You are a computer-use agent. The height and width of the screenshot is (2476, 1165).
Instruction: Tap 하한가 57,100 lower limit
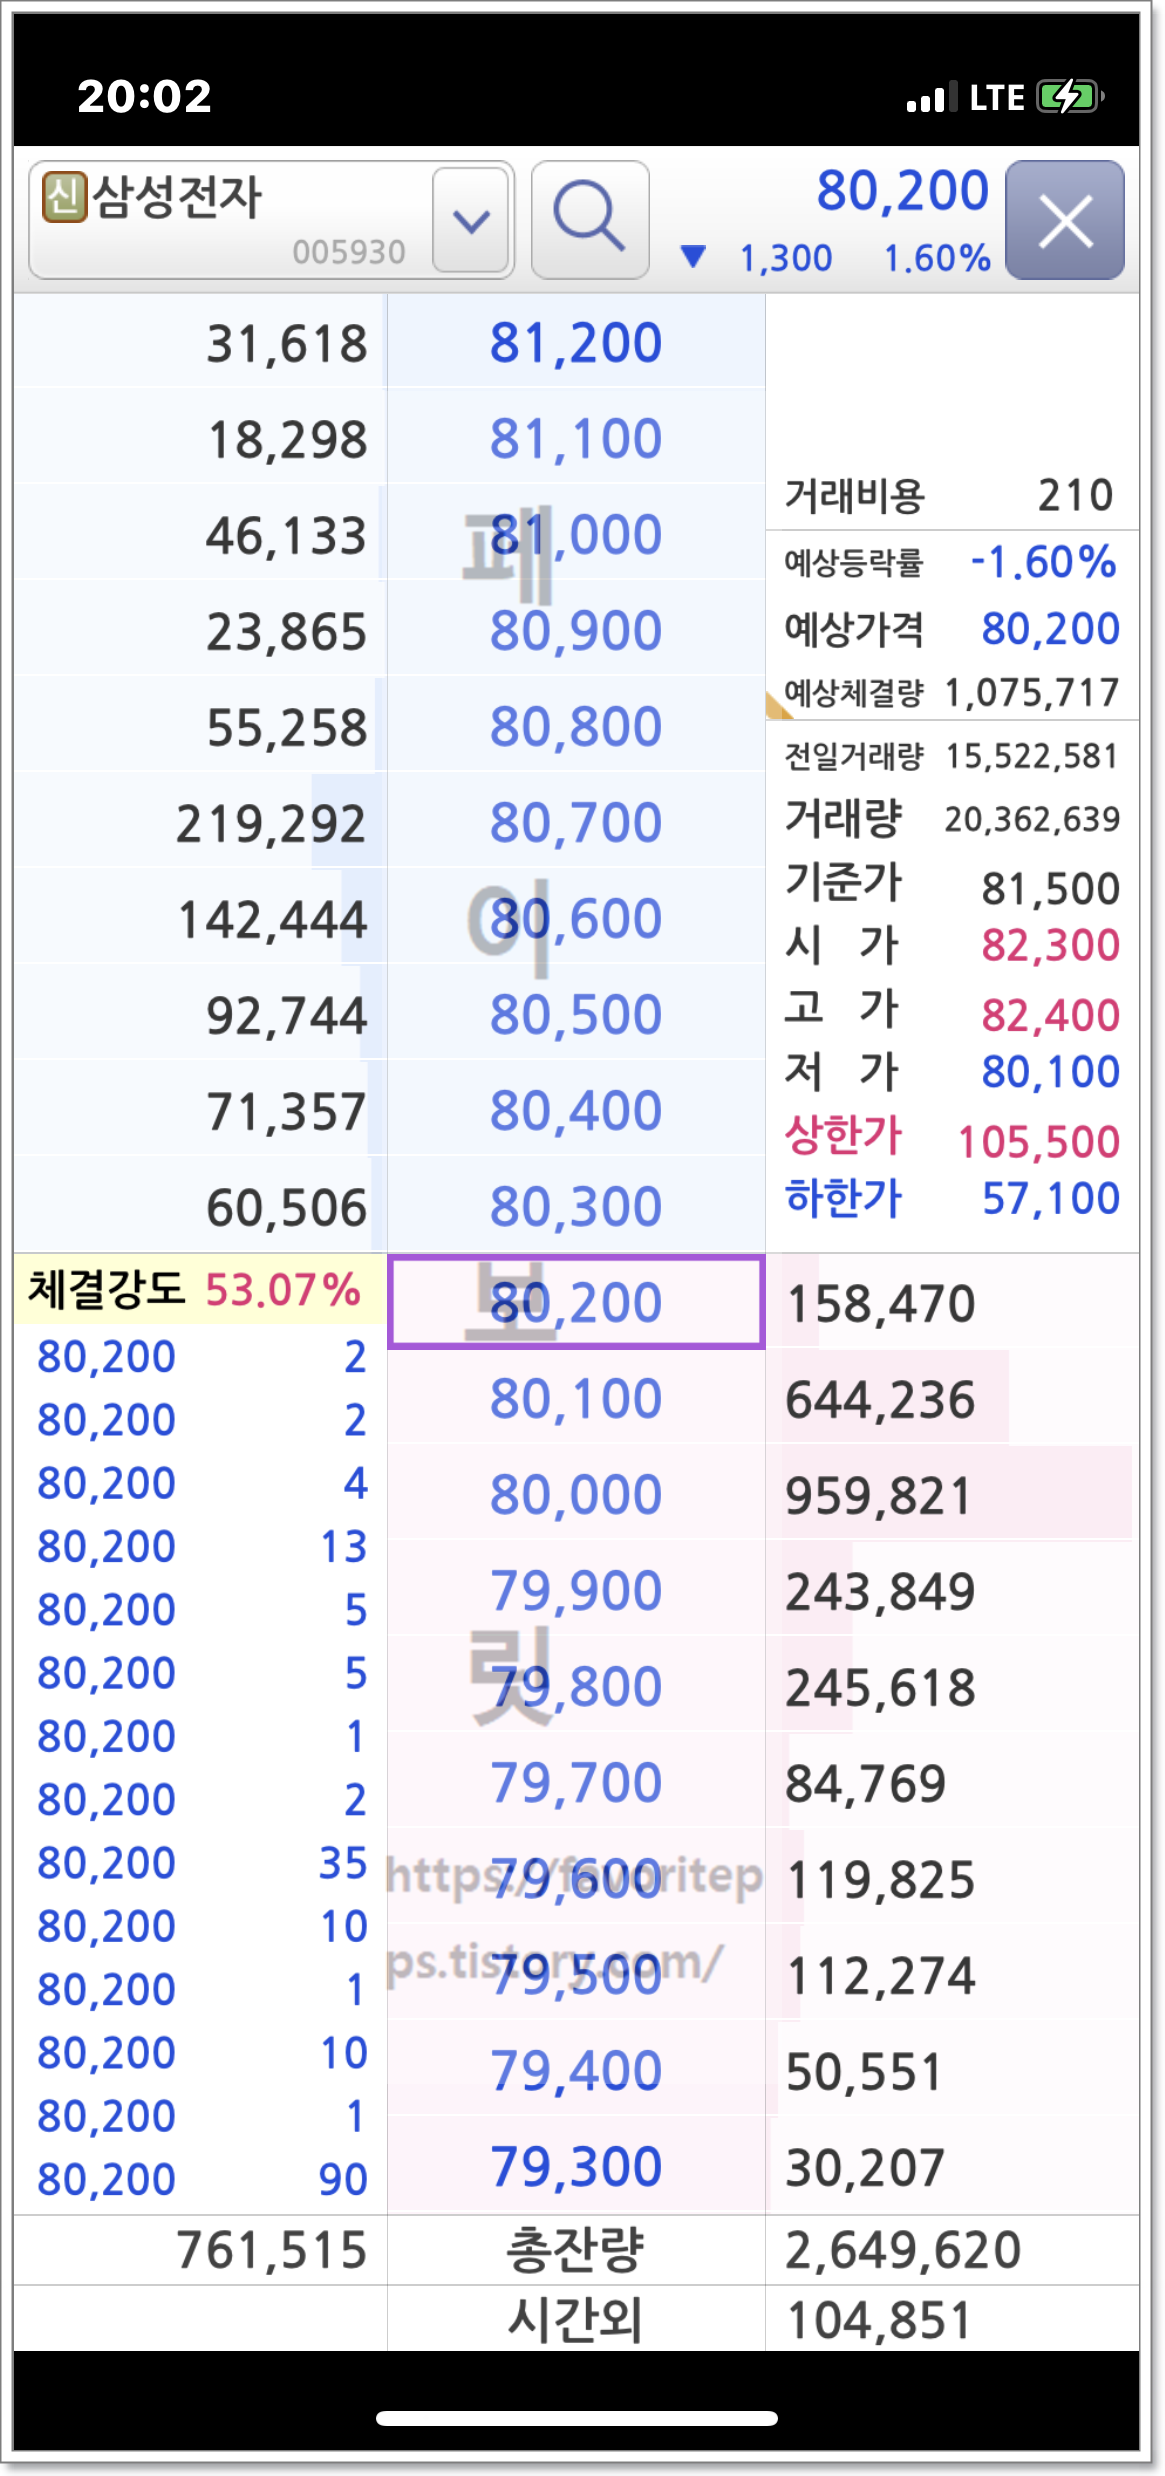pos(952,1197)
